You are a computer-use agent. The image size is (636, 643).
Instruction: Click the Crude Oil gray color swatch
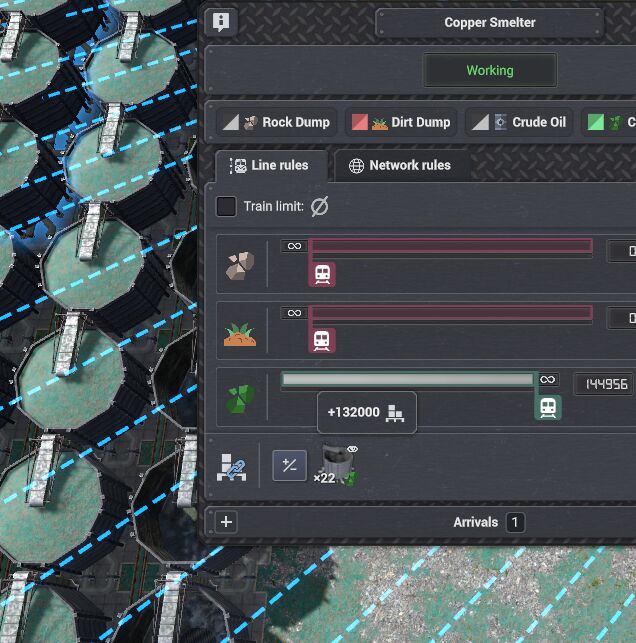click(x=480, y=122)
